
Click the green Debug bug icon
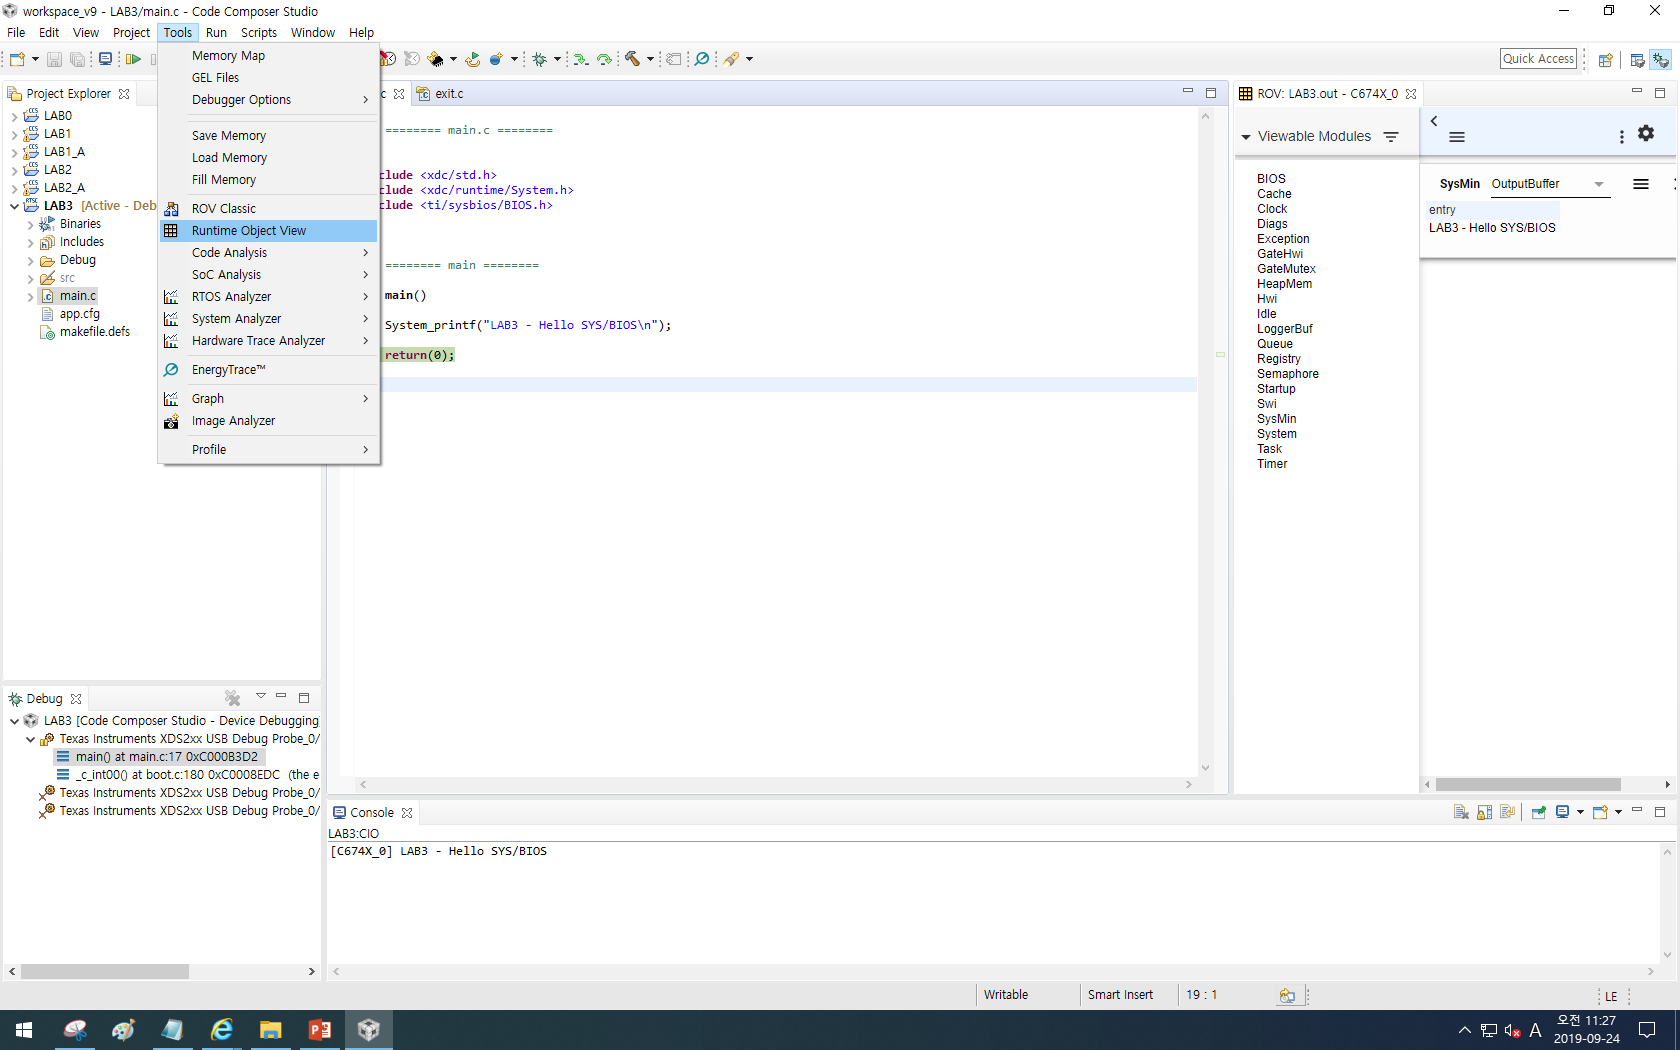[539, 59]
